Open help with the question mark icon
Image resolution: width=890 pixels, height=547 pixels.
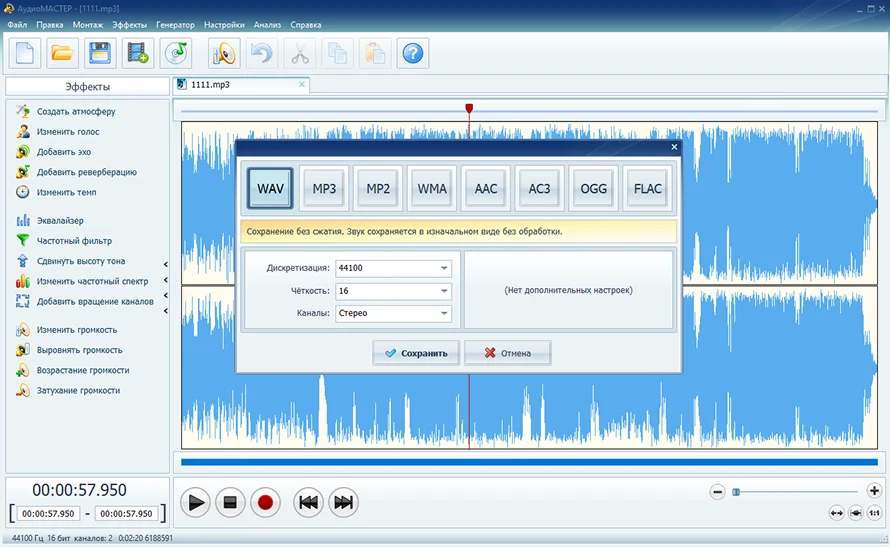click(413, 53)
